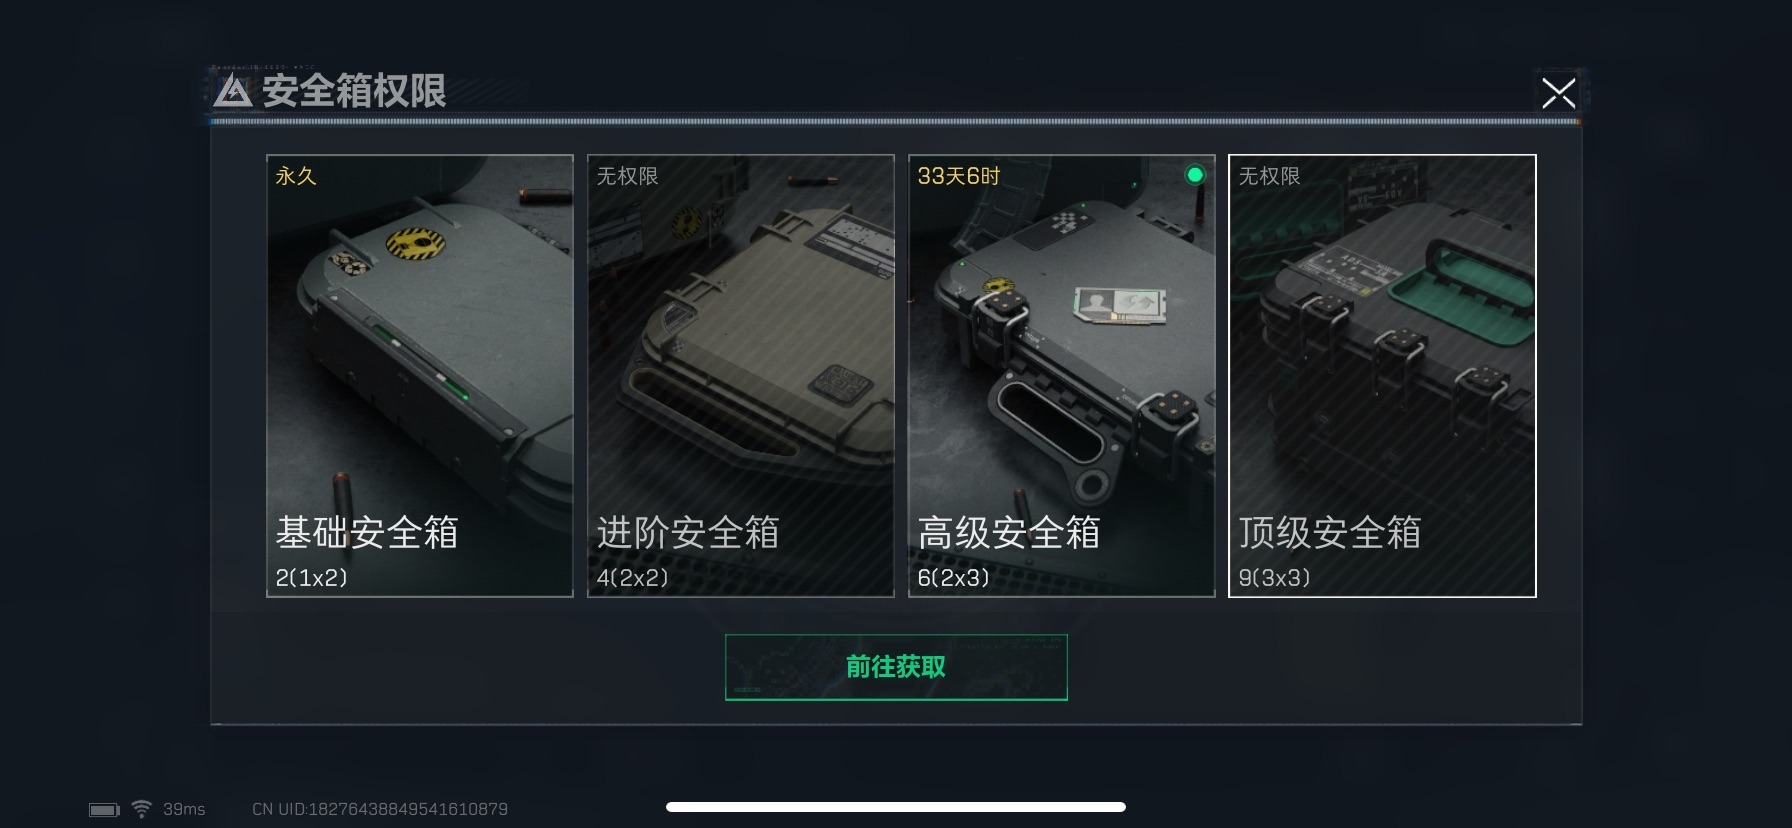Click the 前往获取 button
Image resolution: width=1792 pixels, height=828 pixels.
coord(896,667)
